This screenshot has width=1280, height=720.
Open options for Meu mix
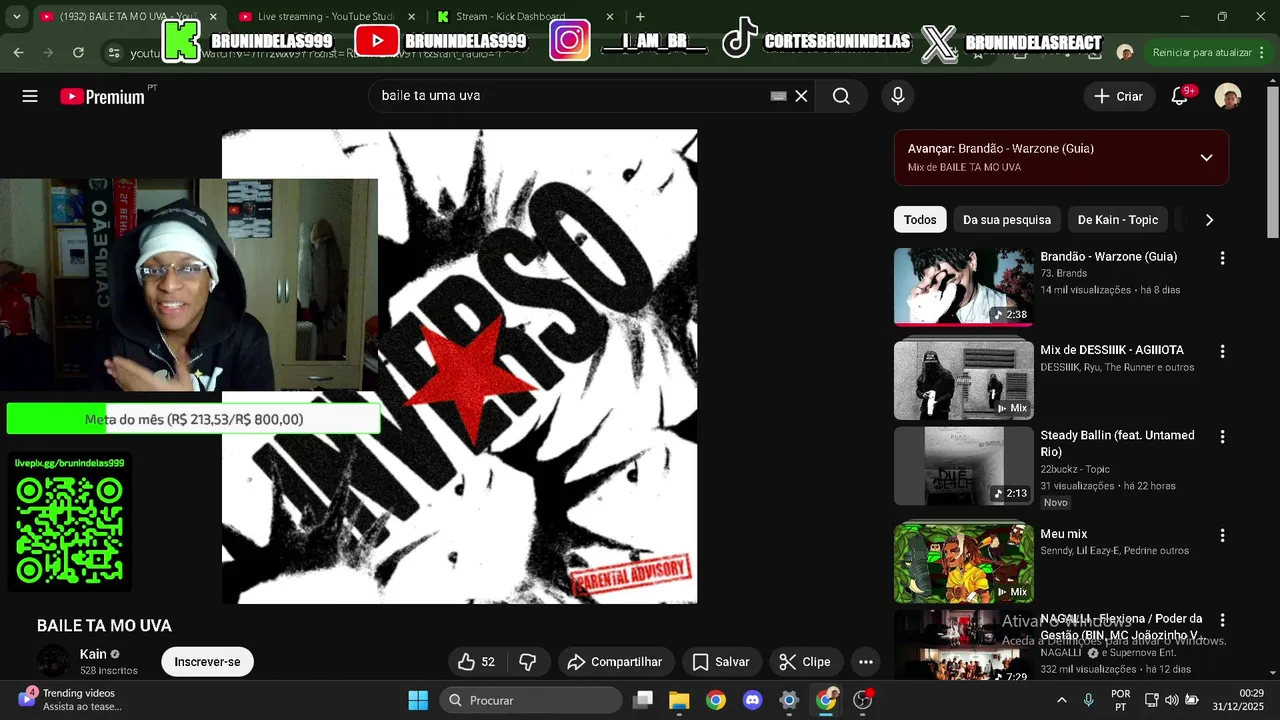(x=1222, y=535)
